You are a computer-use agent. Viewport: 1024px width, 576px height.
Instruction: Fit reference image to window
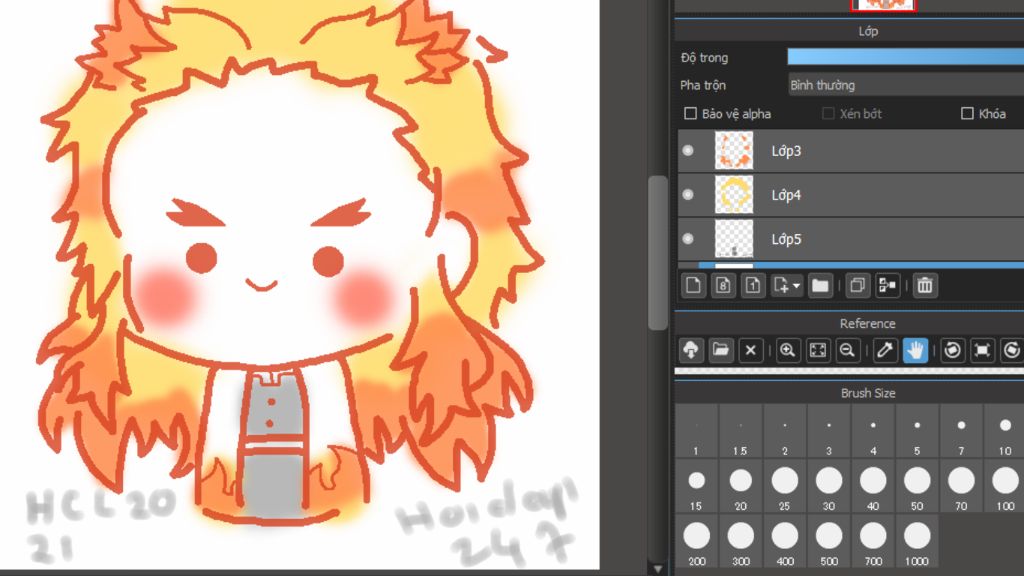[818, 350]
